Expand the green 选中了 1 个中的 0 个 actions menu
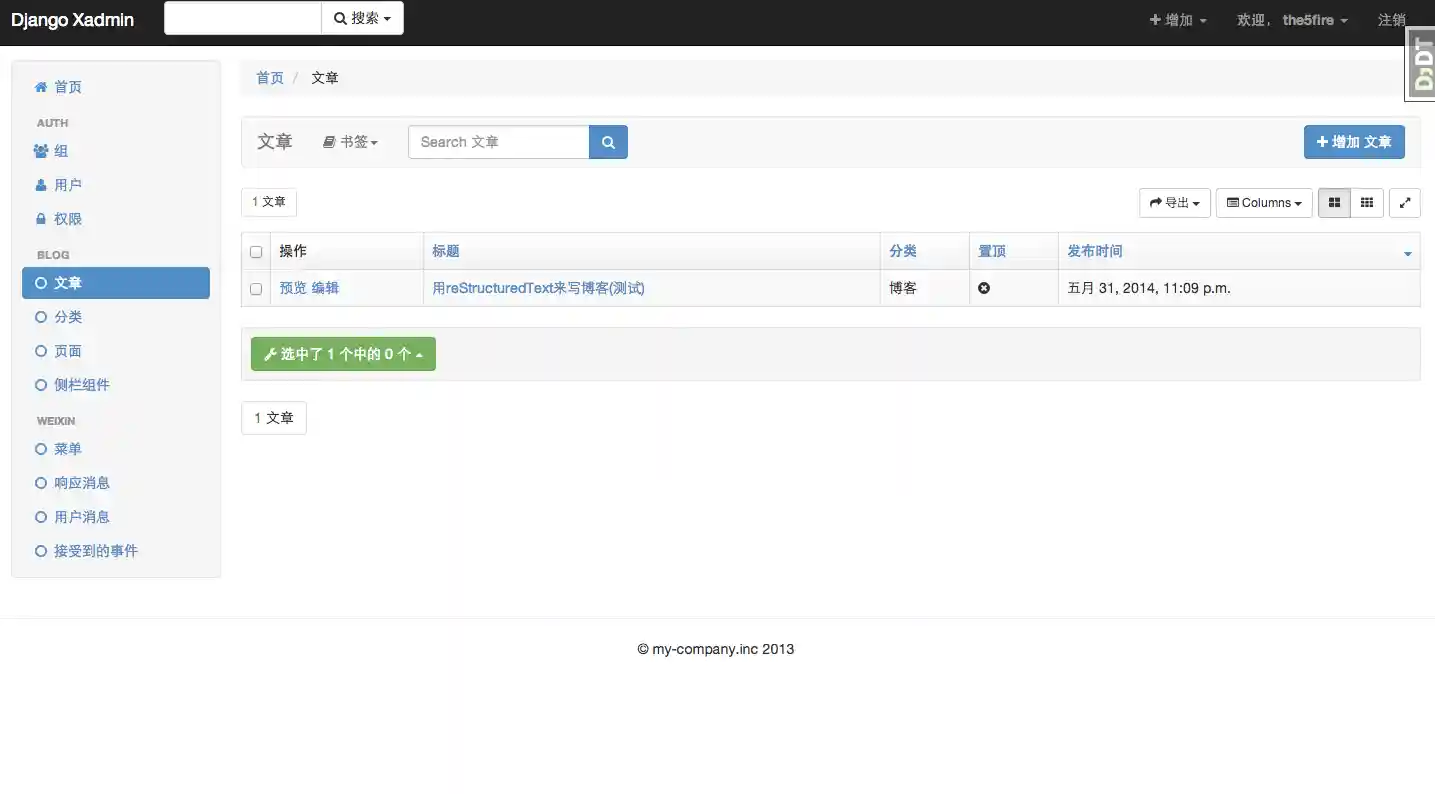The width and height of the screenshot is (1435, 794). (343, 354)
